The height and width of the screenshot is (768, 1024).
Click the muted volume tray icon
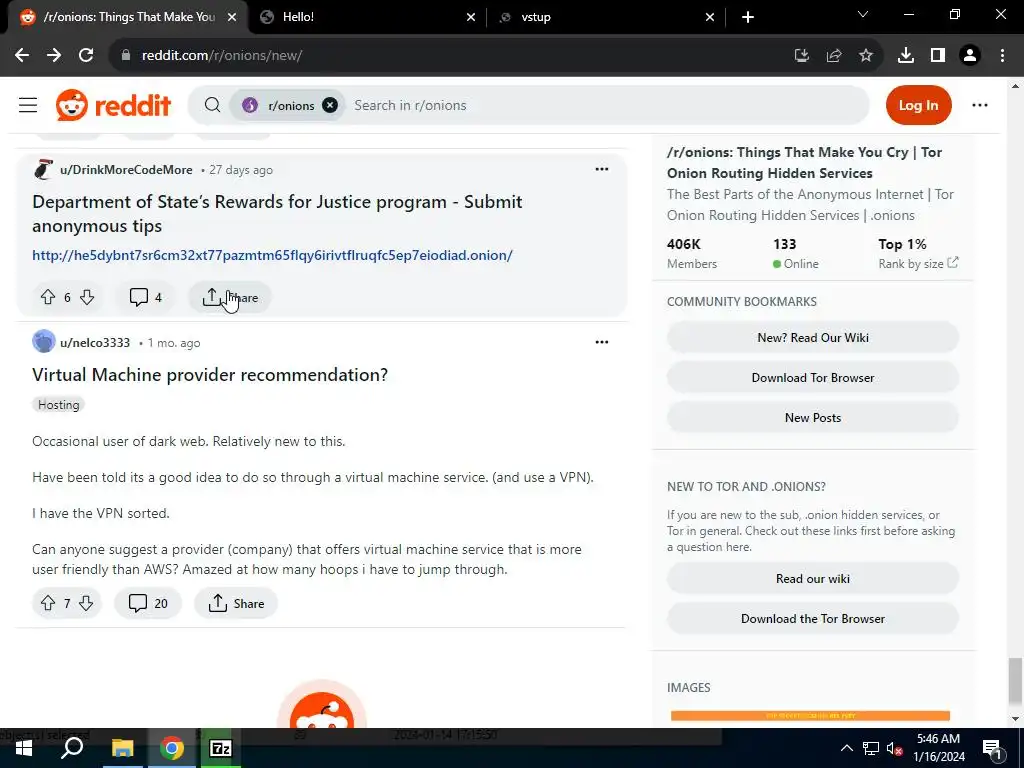[895, 748]
